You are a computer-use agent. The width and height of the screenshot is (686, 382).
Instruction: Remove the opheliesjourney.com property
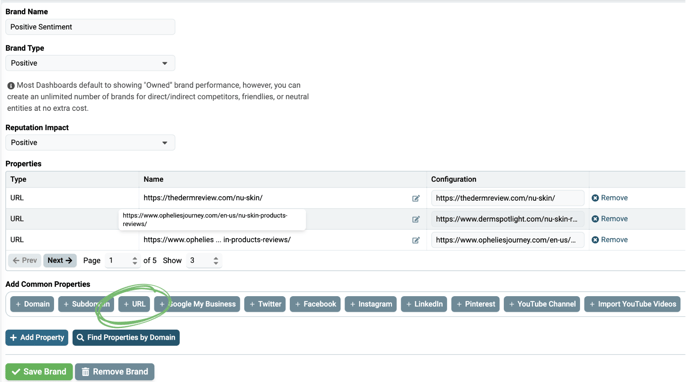pos(609,240)
